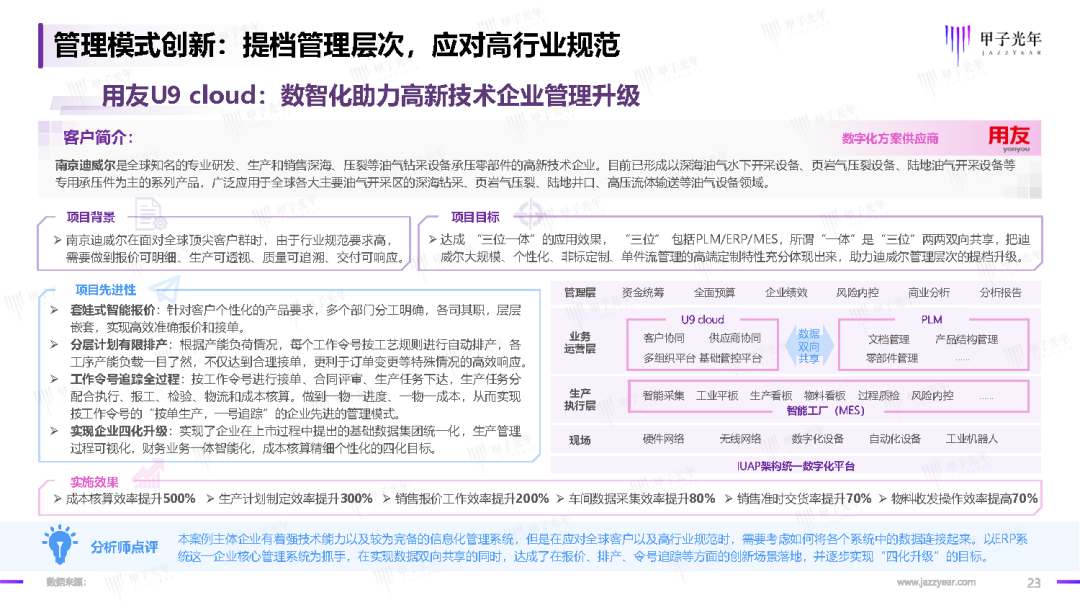The width and height of the screenshot is (1080, 608).
Task: Select 产品结构管理 in the PLM box
Action: point(966,339)
